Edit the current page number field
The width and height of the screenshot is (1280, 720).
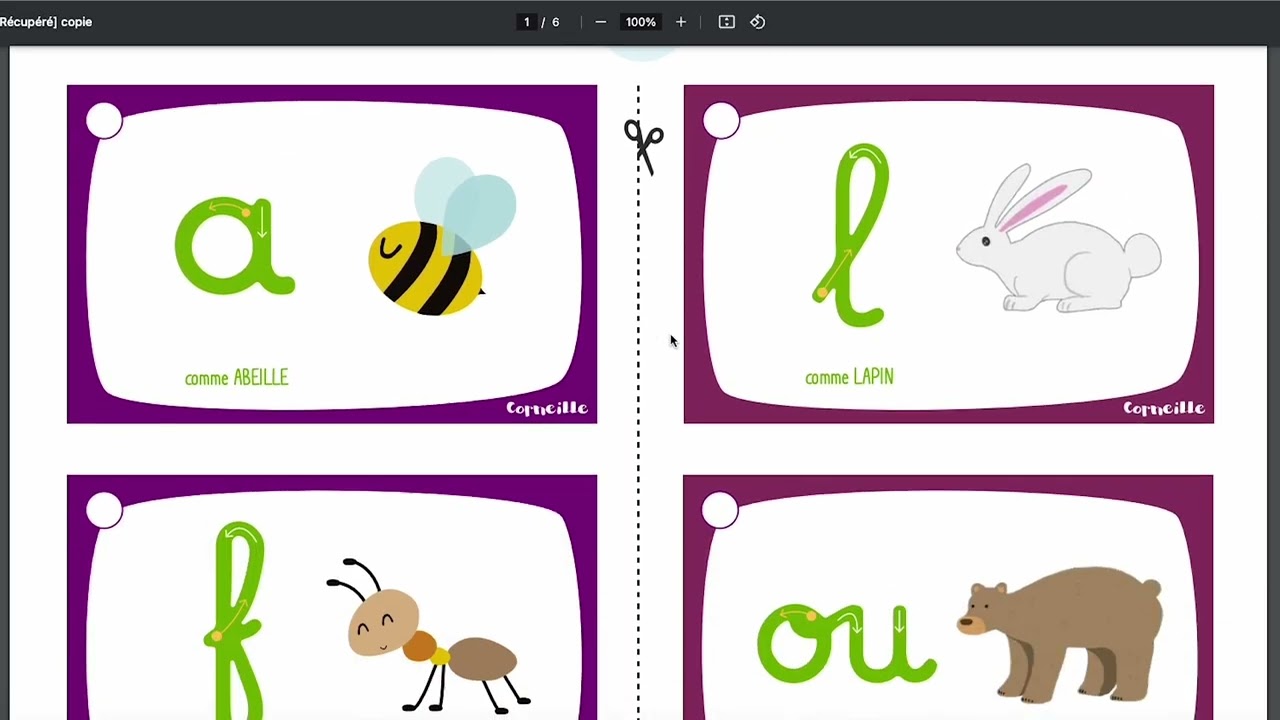(x=527, y=22)
